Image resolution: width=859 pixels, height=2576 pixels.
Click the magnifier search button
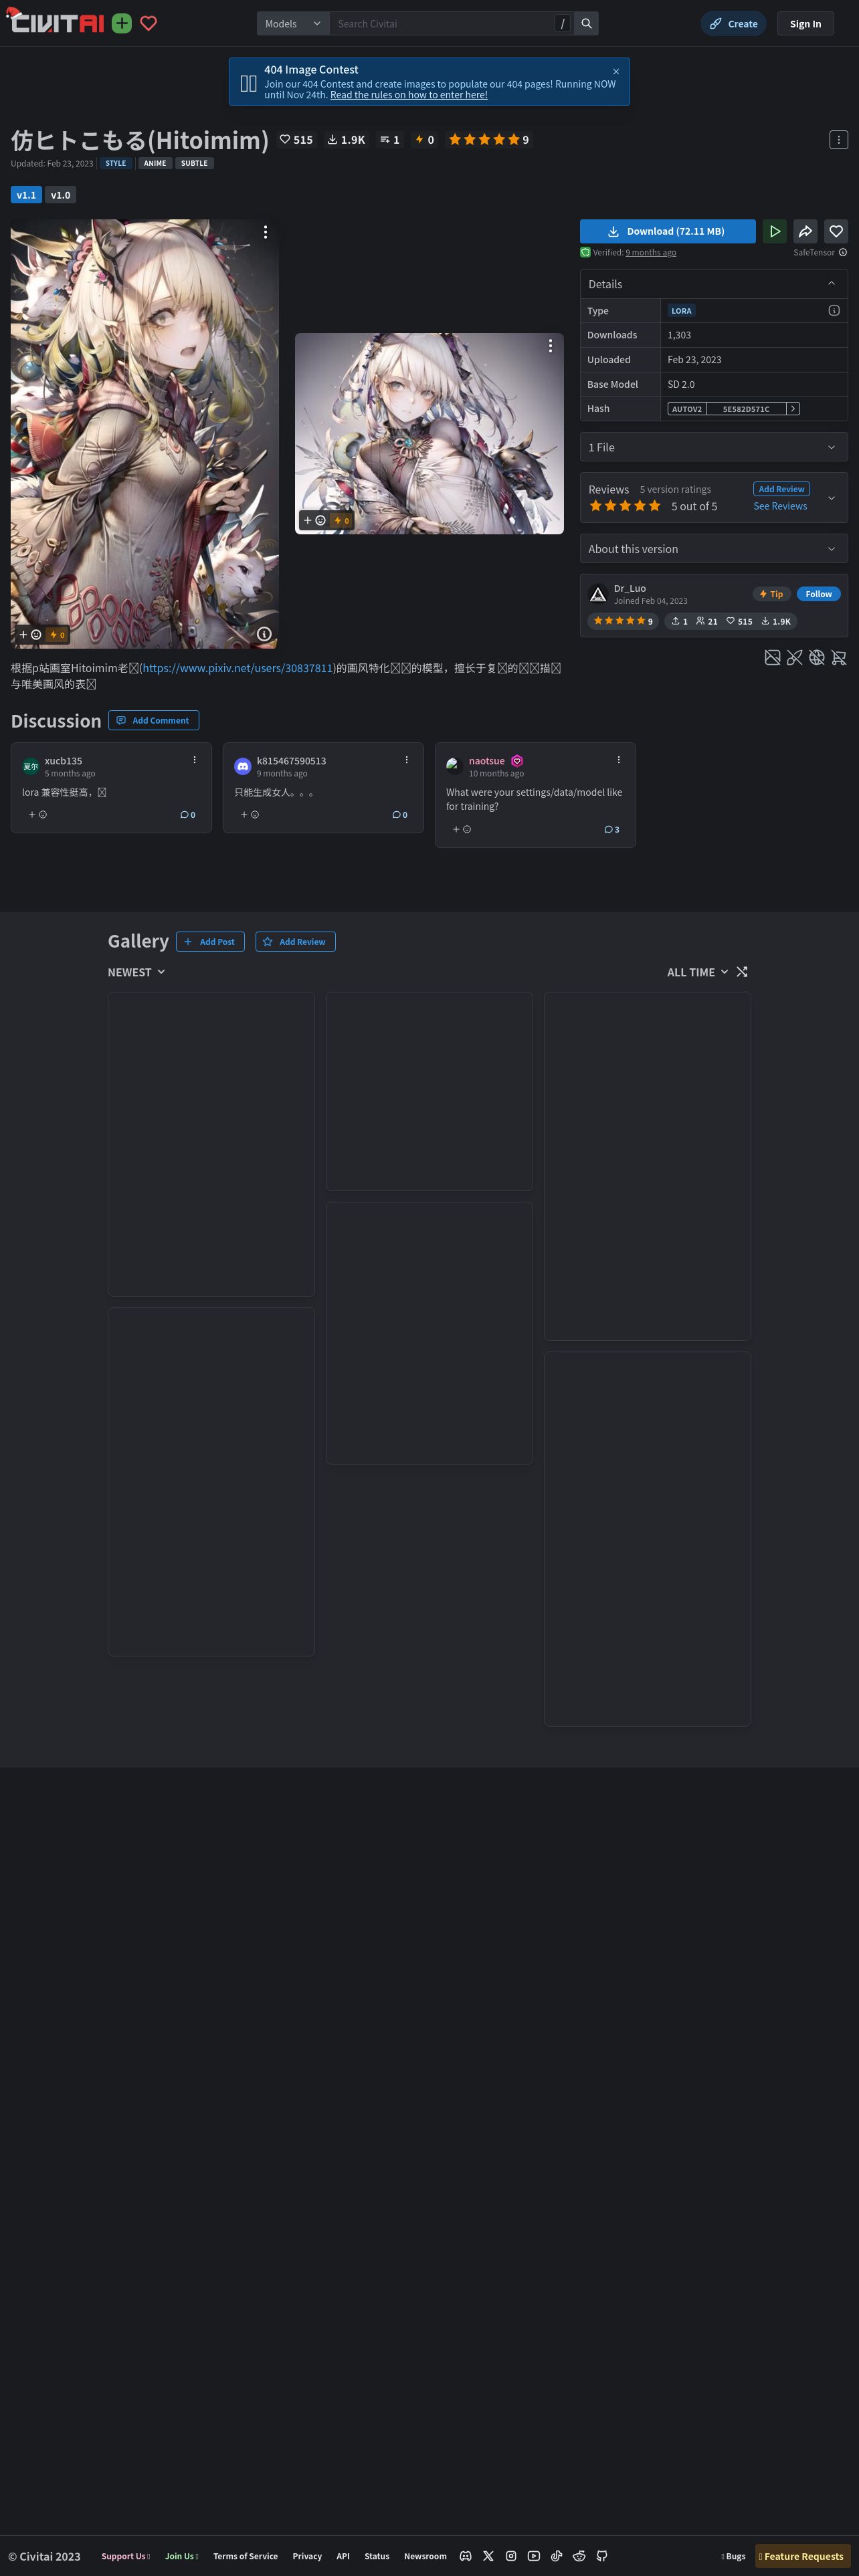(587, 23)
